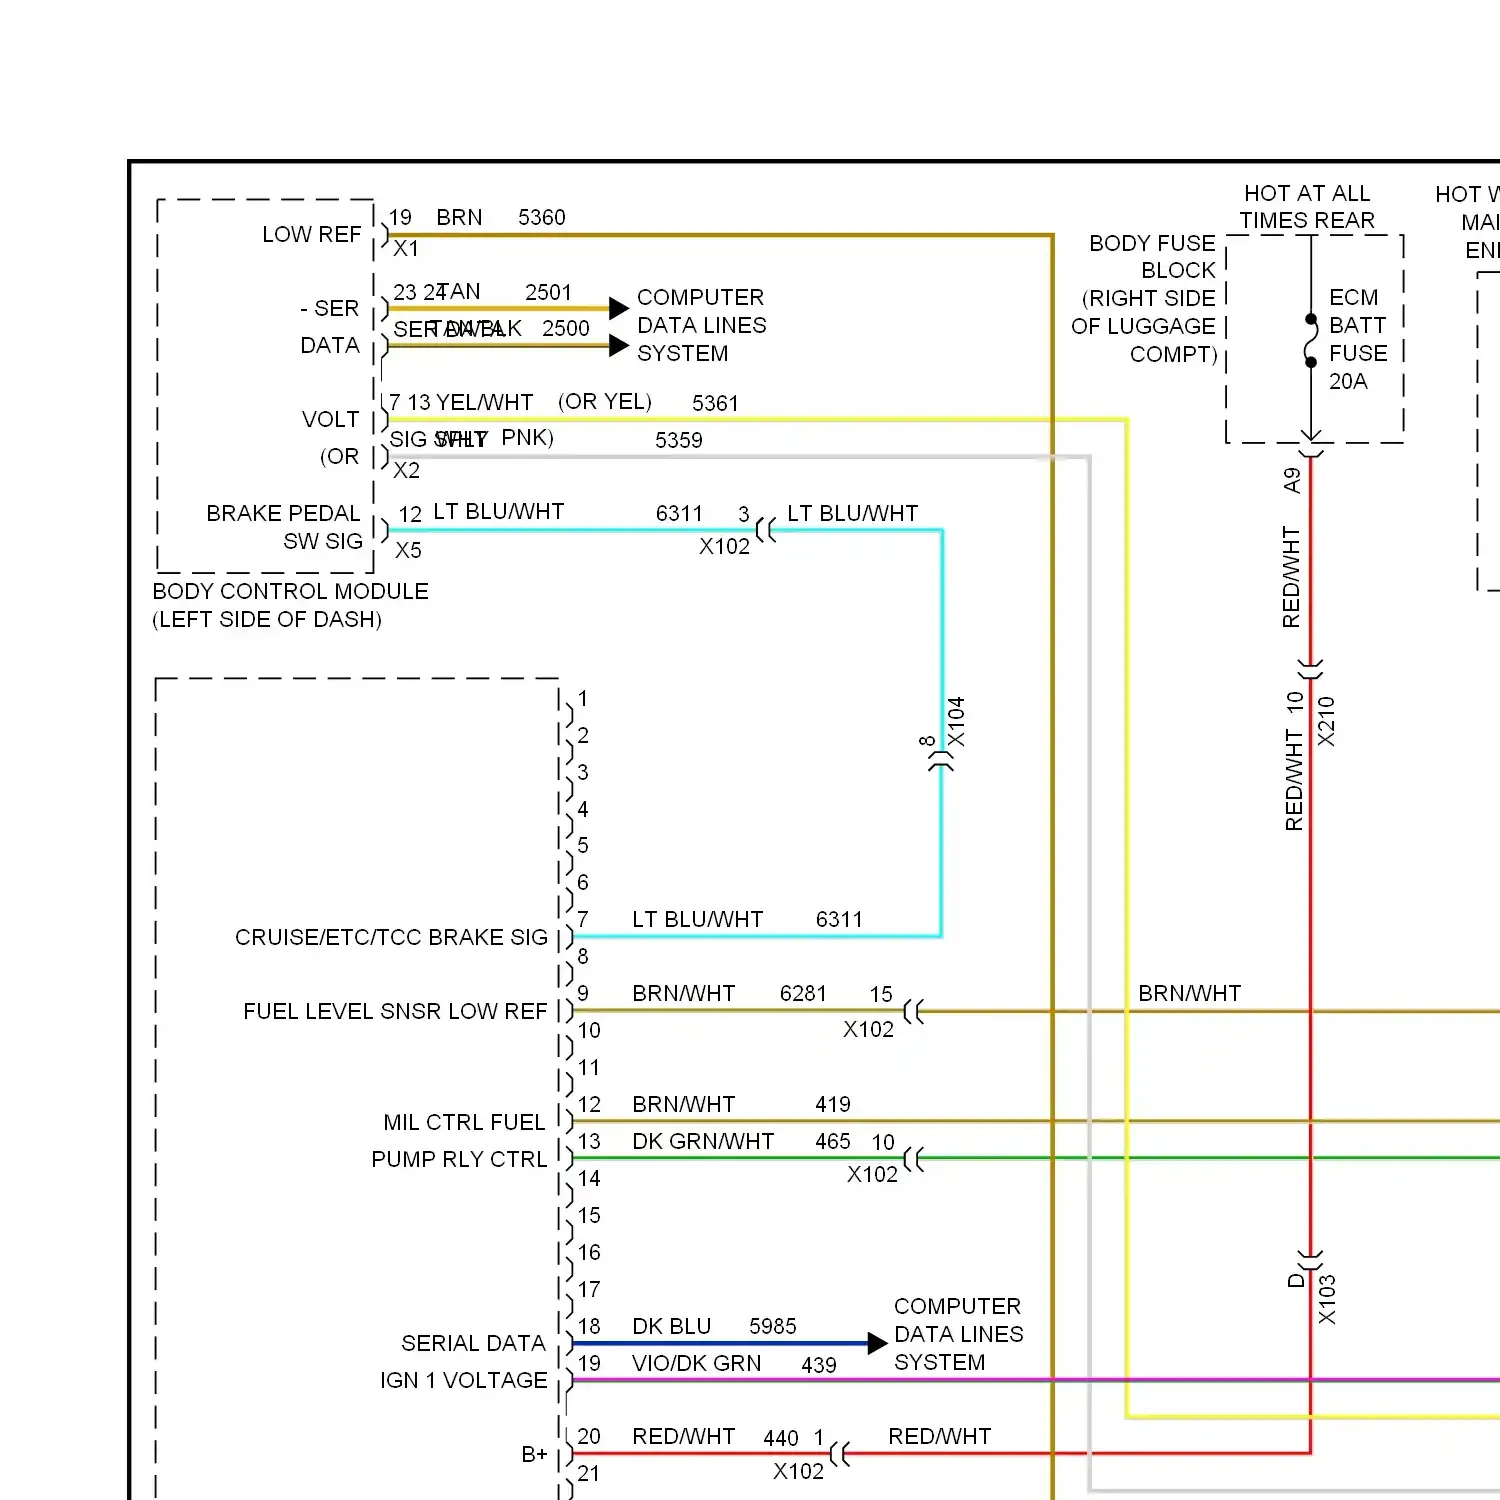The width and height of the screenshot is (1500, 1500).
Task: Click FUEL LEVEL SNSR LOW REF label
Action: 395,1011
